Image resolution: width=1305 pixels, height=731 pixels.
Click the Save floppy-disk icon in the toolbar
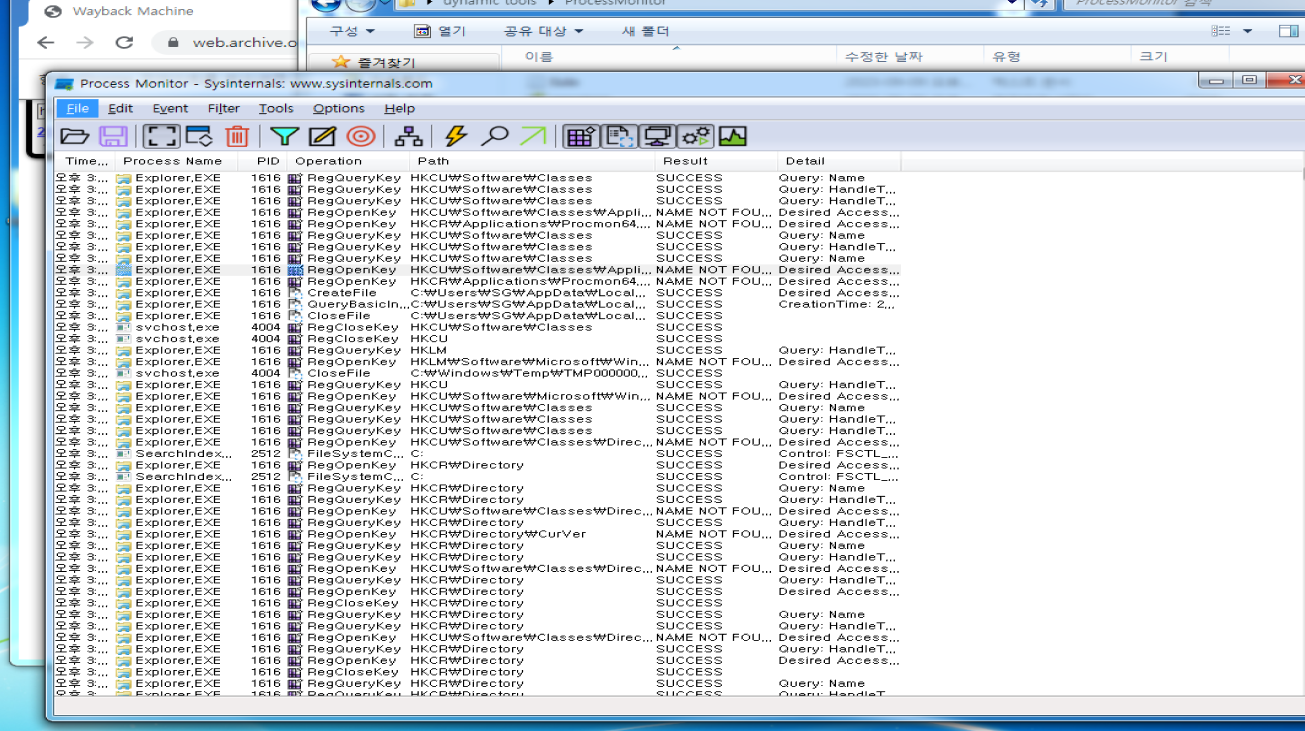[112, 136]
